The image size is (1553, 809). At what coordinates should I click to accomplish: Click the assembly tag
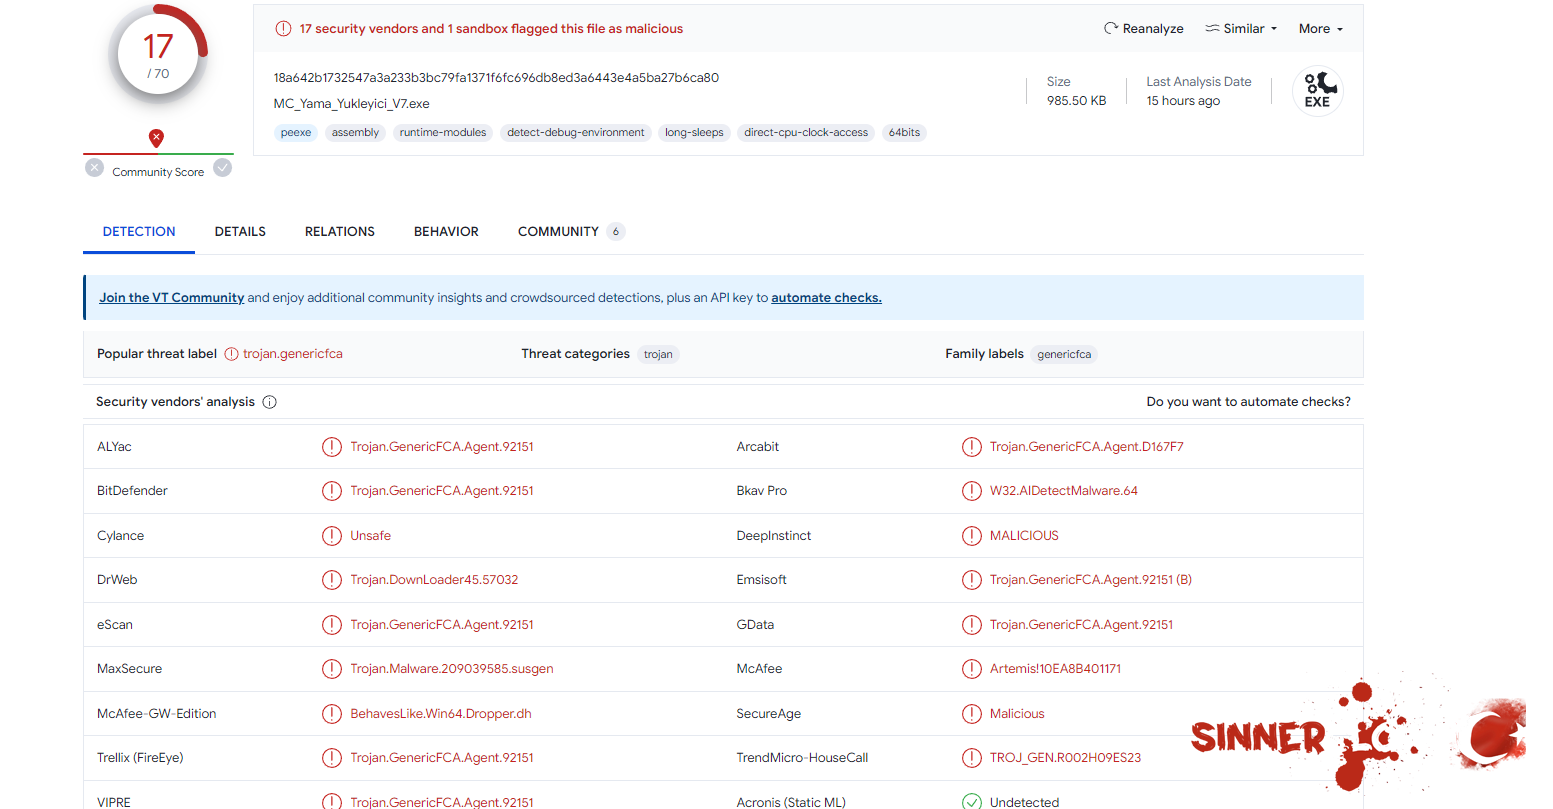[355, 133]
